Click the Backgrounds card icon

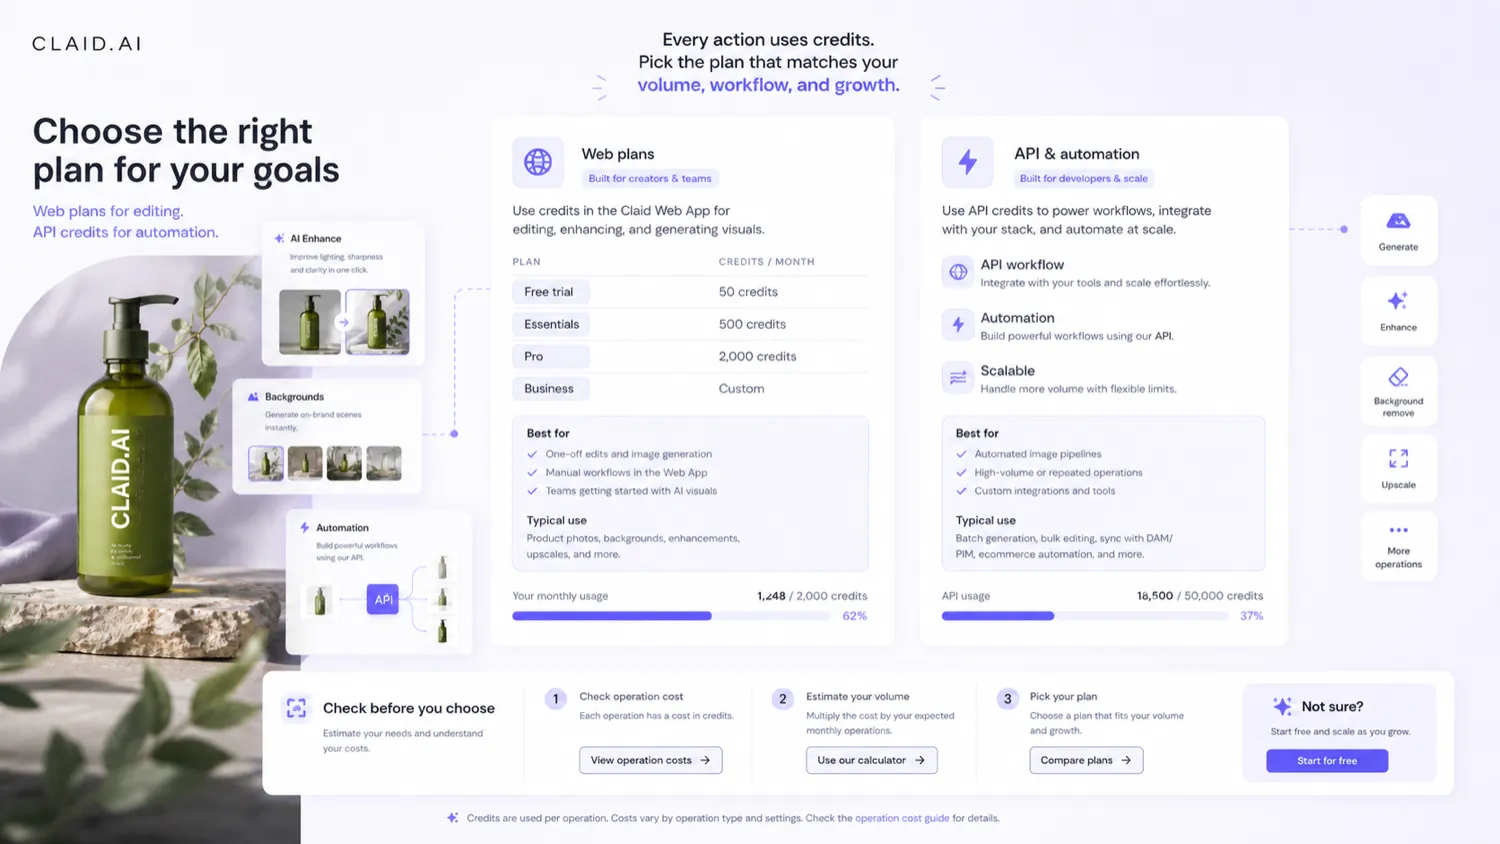[x=253, y=397]
